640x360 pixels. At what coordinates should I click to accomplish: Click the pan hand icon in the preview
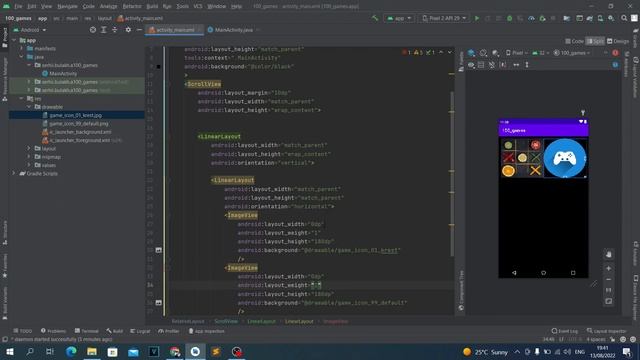click(x=609, y=255)
